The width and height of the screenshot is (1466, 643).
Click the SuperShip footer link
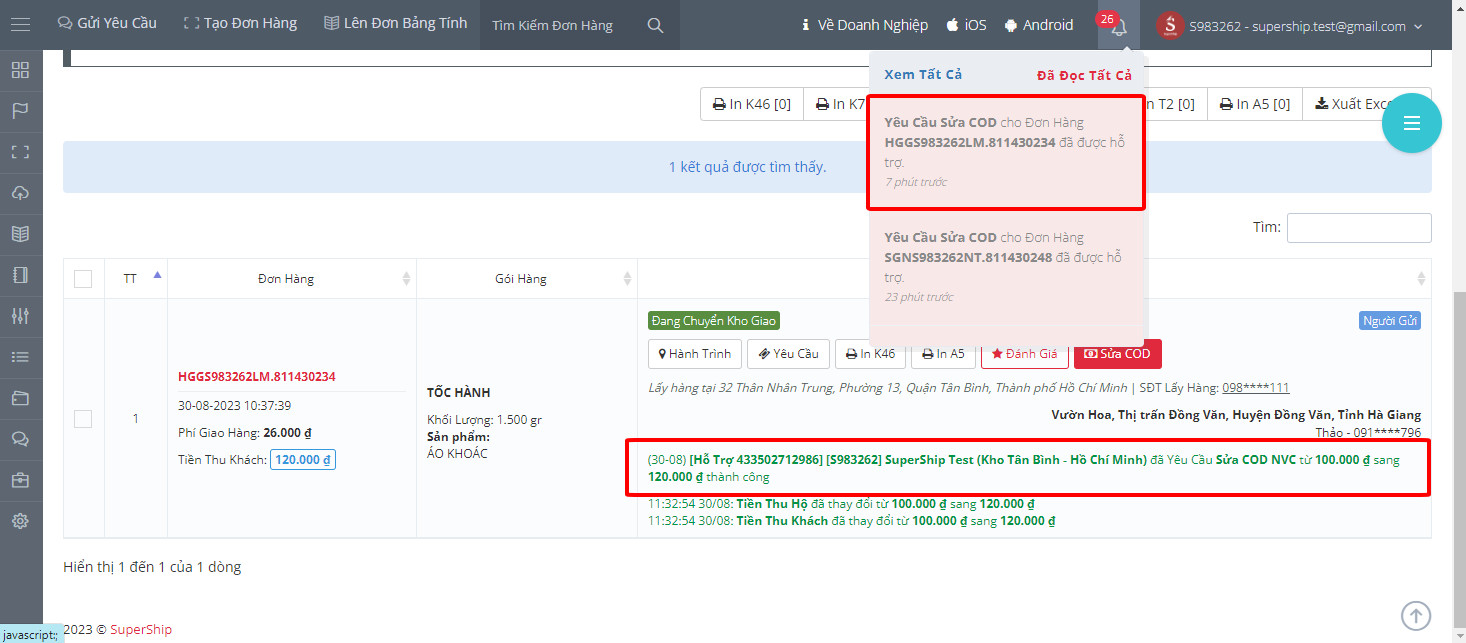click(x=141, y=630)
